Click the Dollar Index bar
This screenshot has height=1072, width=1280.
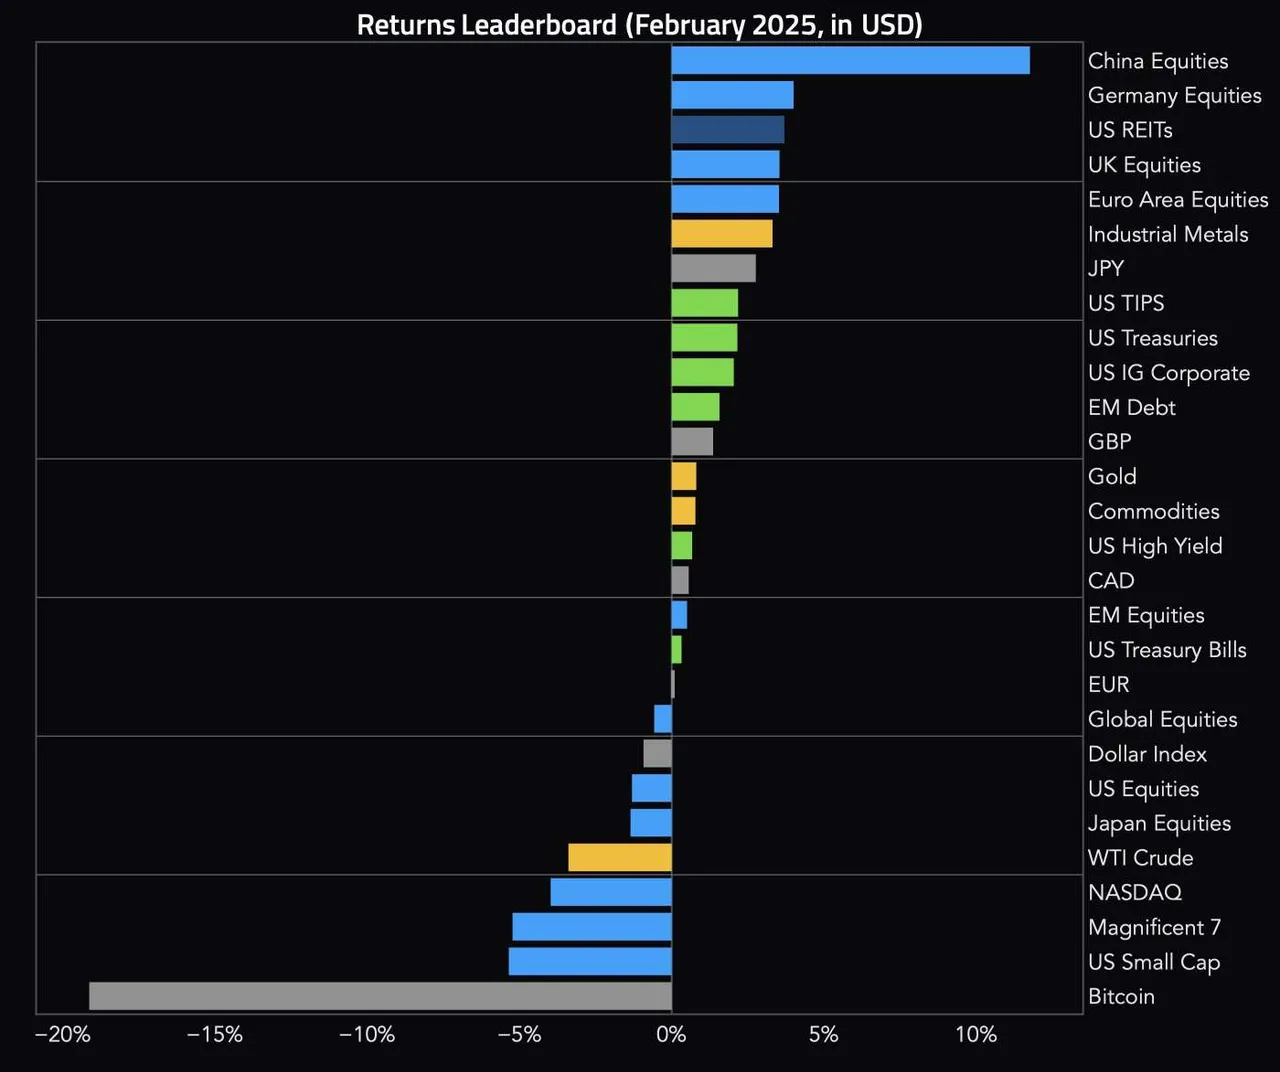click(x=657, y=754)
